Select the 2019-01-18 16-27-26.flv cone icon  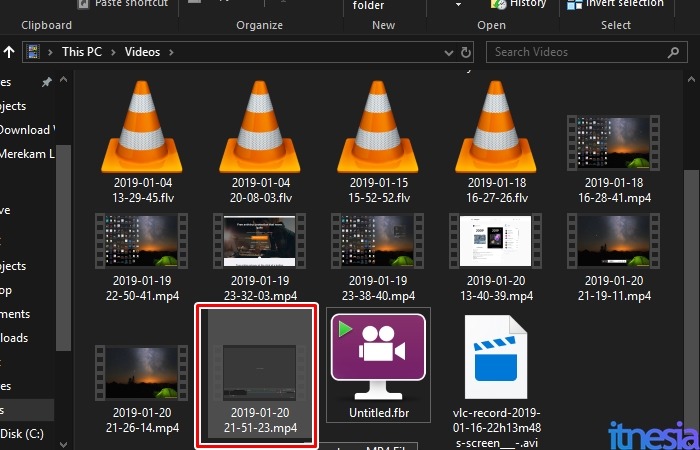point(496,127)
